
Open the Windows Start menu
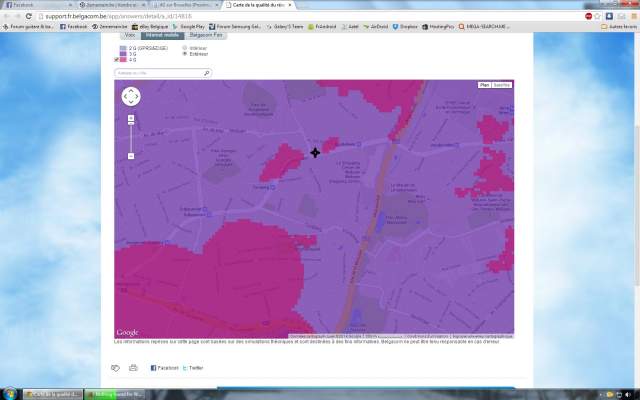coord(10,392)
